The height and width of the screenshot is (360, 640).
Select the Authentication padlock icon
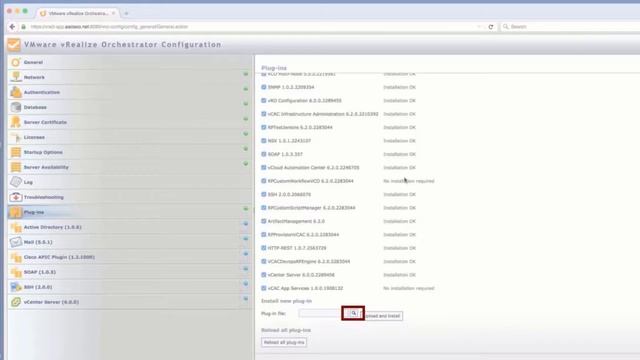16,92
